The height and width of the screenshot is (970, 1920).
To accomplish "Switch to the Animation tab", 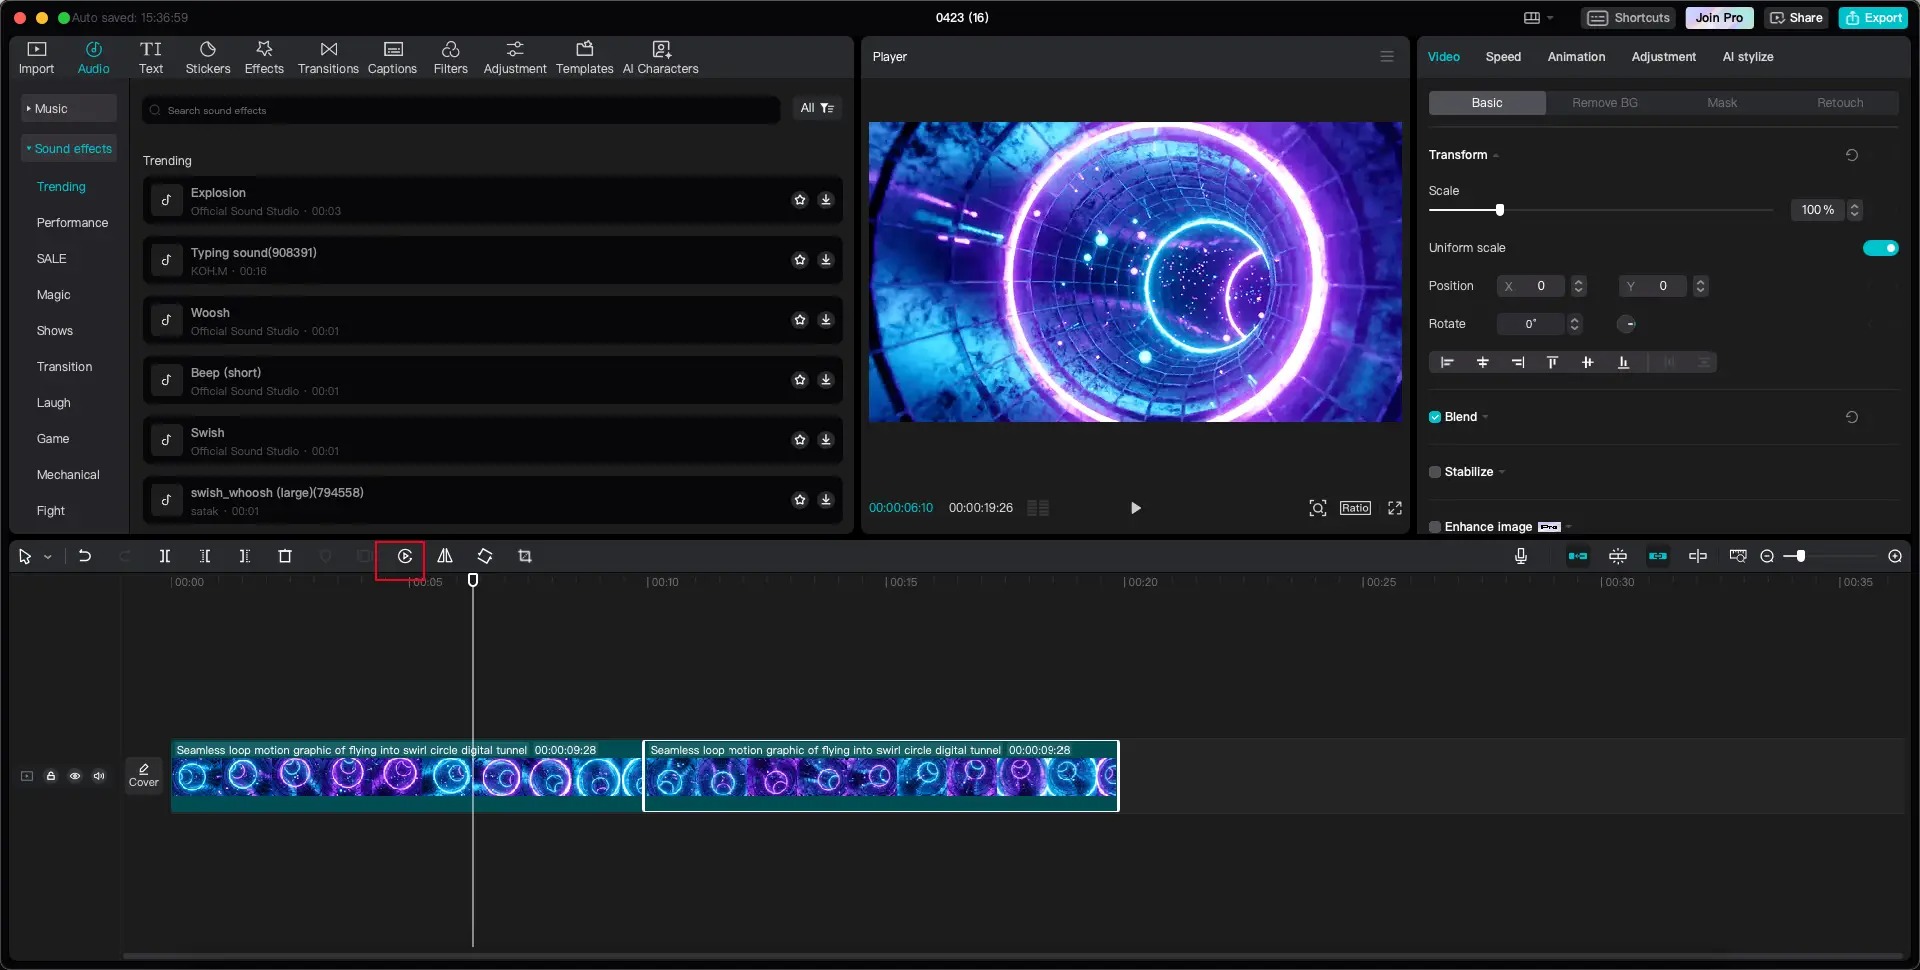I will pyautogui.click(x=1576, y=57).
